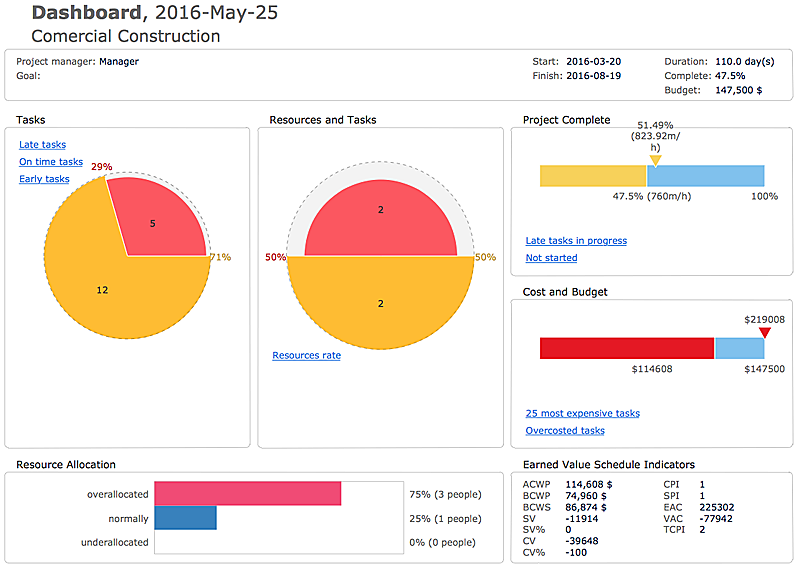Show the Overcosted tasks link
Image resolution: width=800 pixels, height=577 pixels.
(x=565, y=431)
